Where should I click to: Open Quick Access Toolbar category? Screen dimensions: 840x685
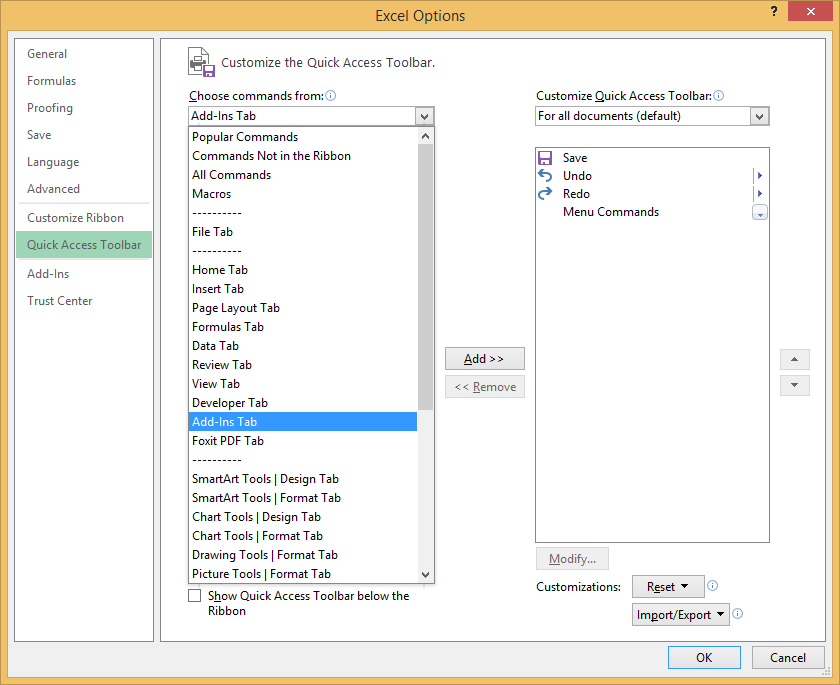84,245
